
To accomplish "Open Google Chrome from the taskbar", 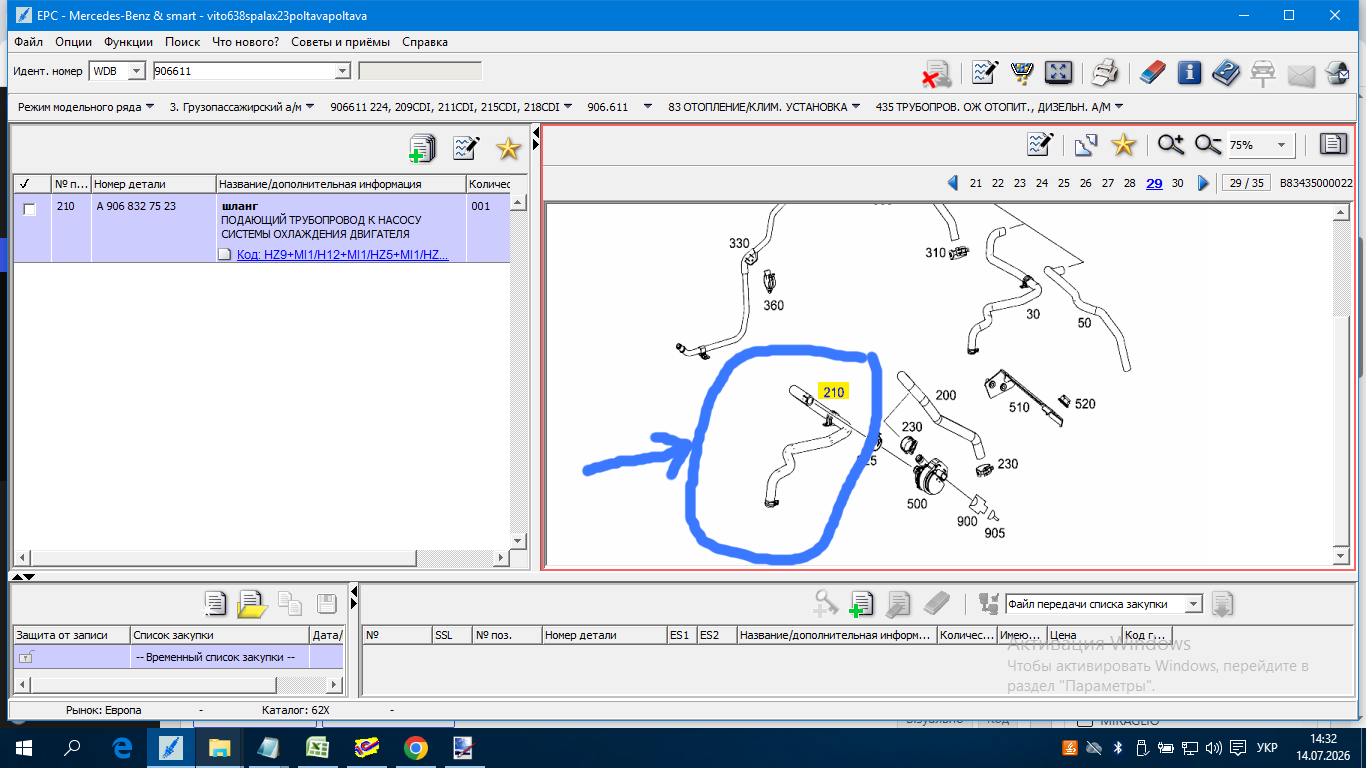I will coord(416,748).
